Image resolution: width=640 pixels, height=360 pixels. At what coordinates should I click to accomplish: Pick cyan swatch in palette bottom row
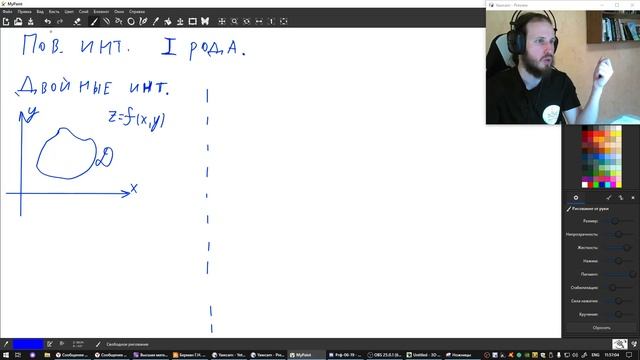[607, 185]
